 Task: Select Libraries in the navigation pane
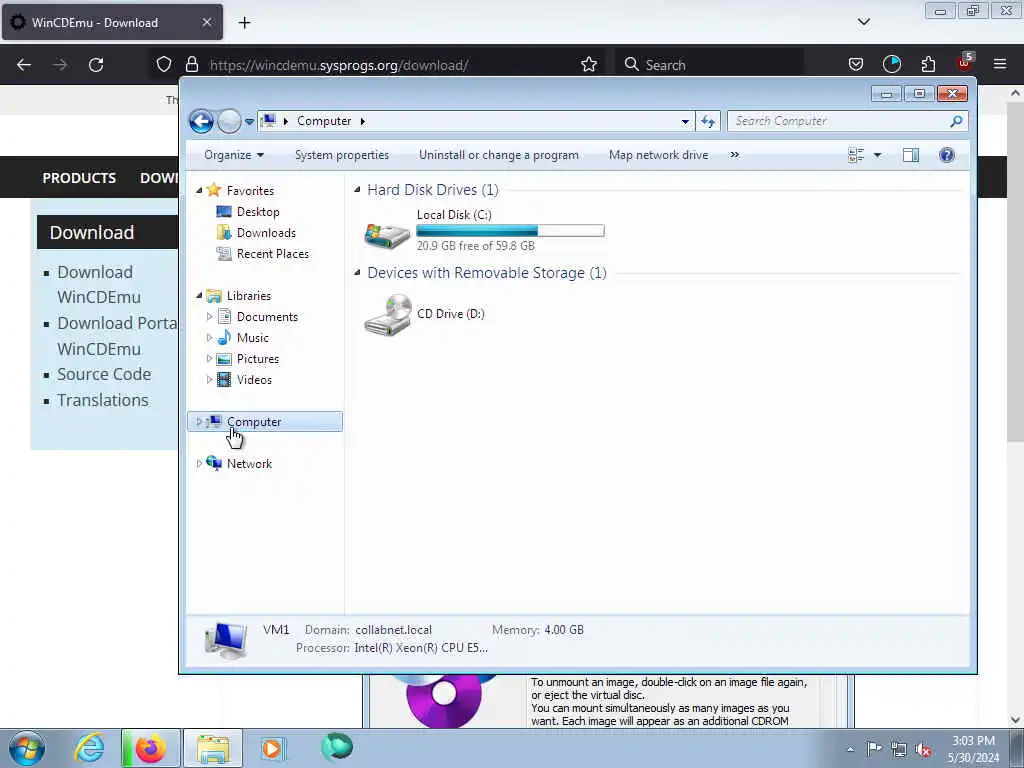pyautogui.click(x=249, y=296)
